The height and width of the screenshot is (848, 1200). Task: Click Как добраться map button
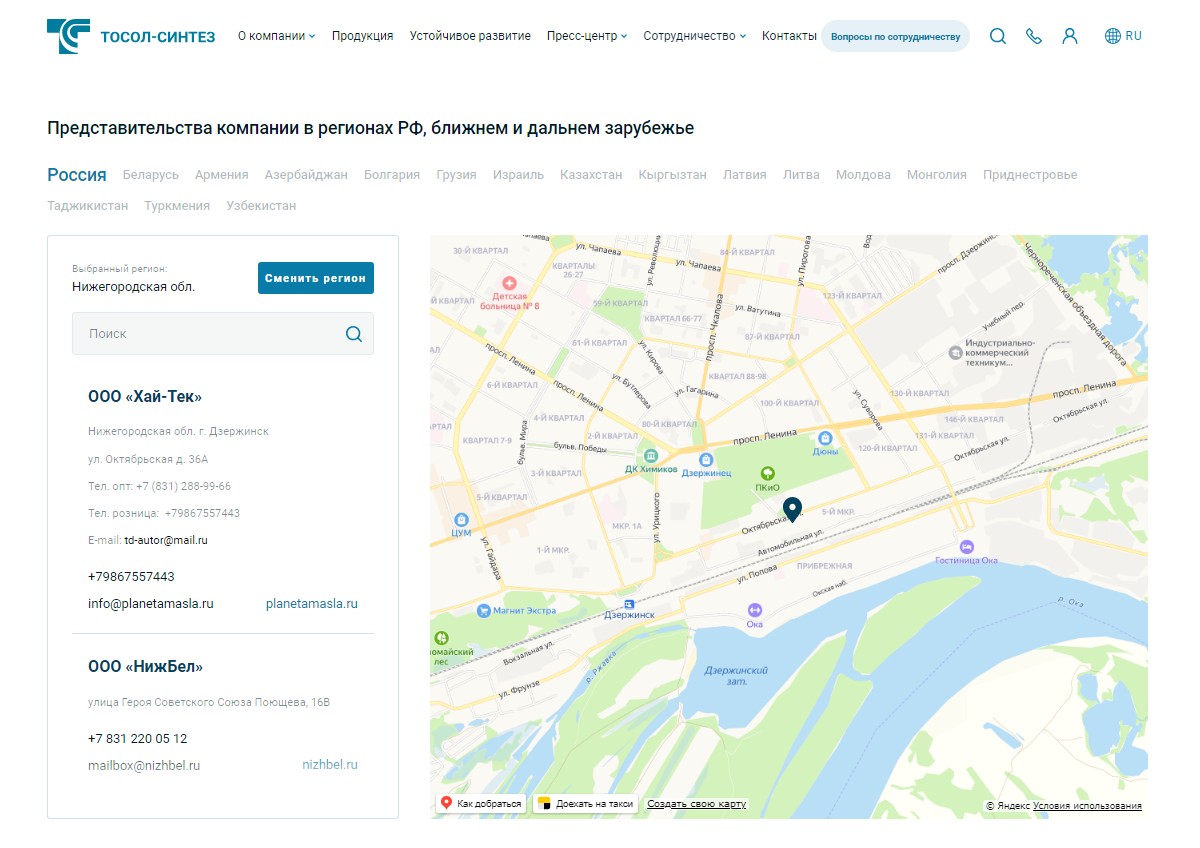pyautogui.click(x=482, y=803)
